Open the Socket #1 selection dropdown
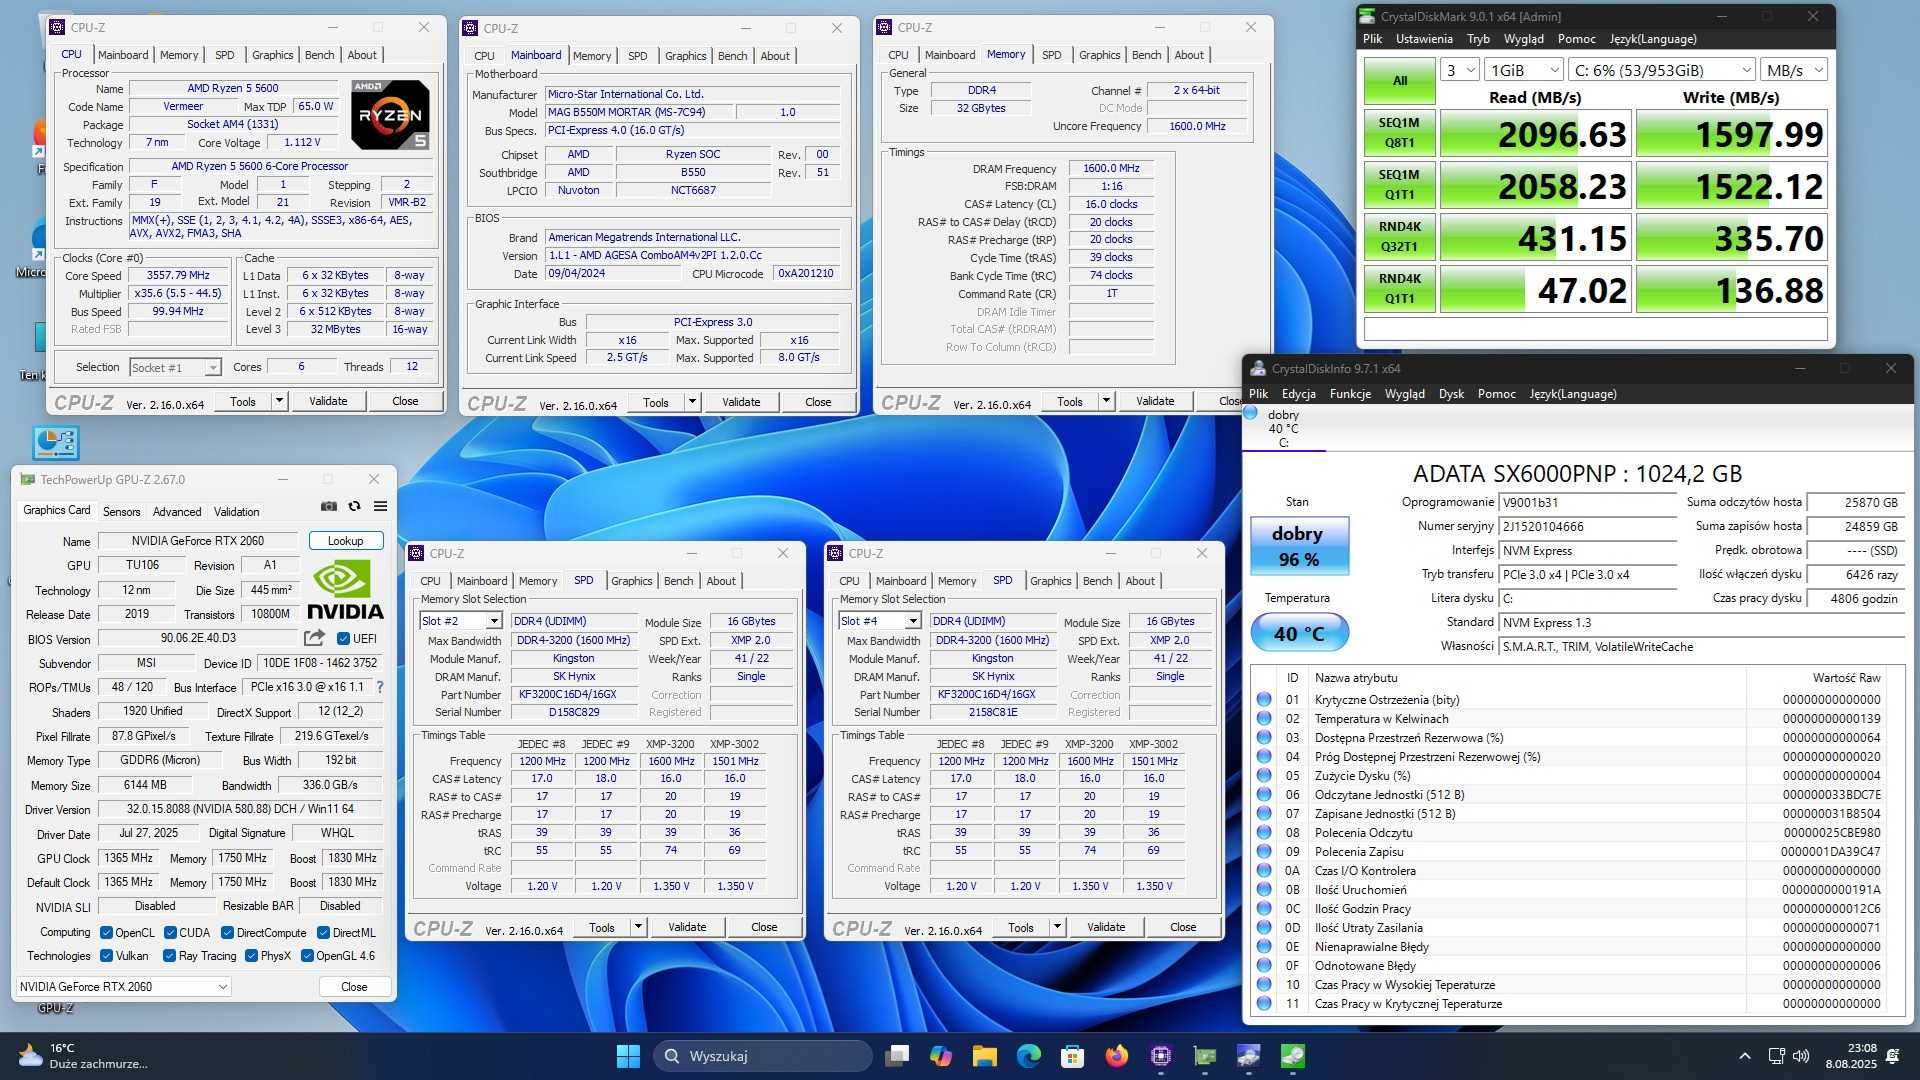Viewport: 1920px width, 1080px height. tap(175, 368)
